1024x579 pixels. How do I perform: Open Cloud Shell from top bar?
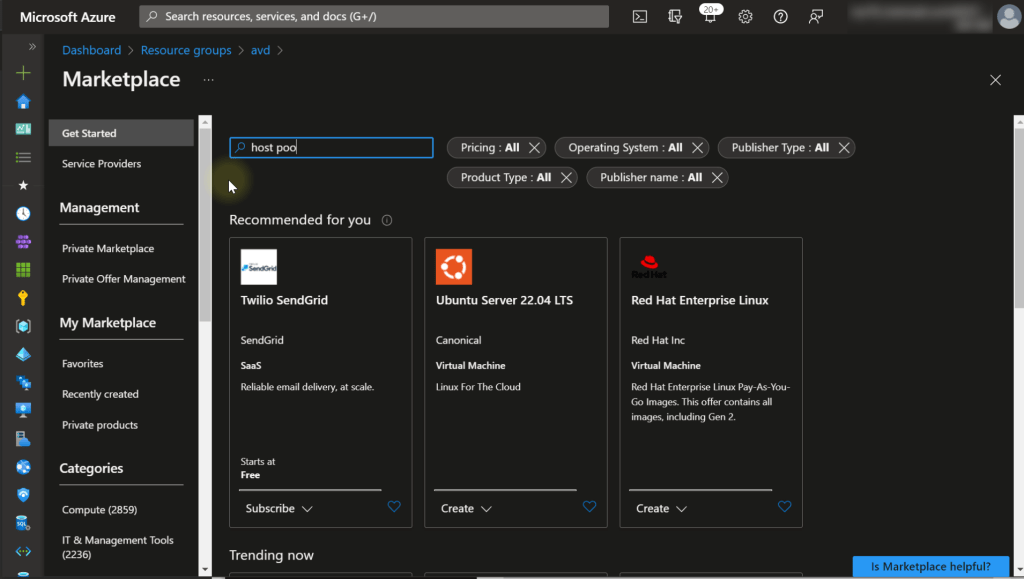click(640, 17)
